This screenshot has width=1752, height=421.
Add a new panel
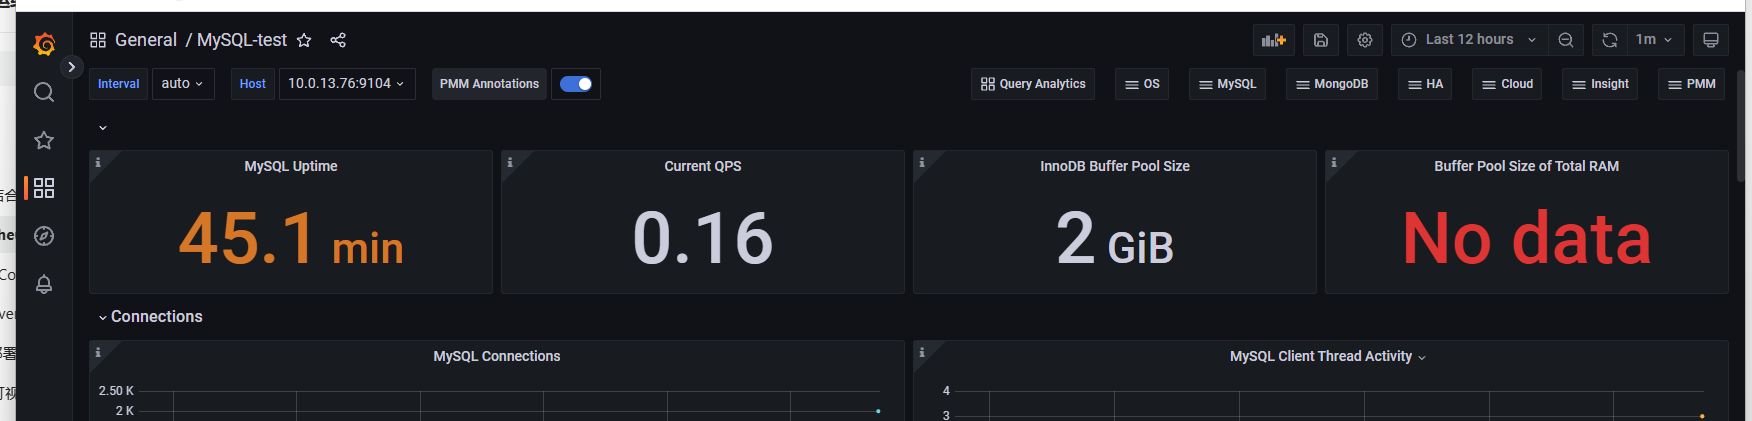coord(1274,40)
